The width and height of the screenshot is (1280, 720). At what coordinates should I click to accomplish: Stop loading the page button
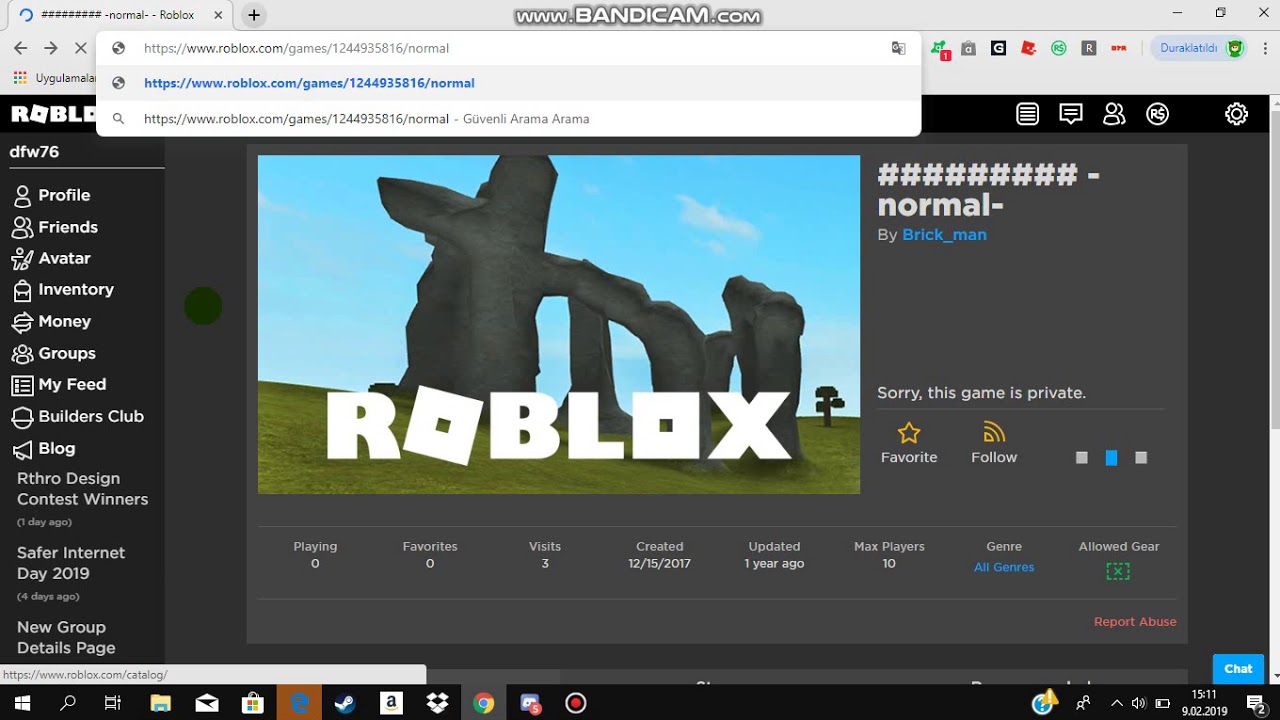(81, 48)
